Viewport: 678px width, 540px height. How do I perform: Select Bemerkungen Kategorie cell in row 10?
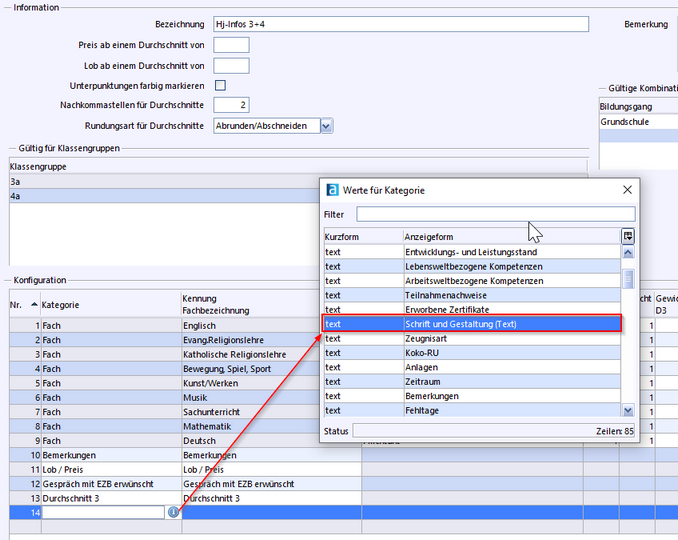pyautogui.click(x=111, y=455)
